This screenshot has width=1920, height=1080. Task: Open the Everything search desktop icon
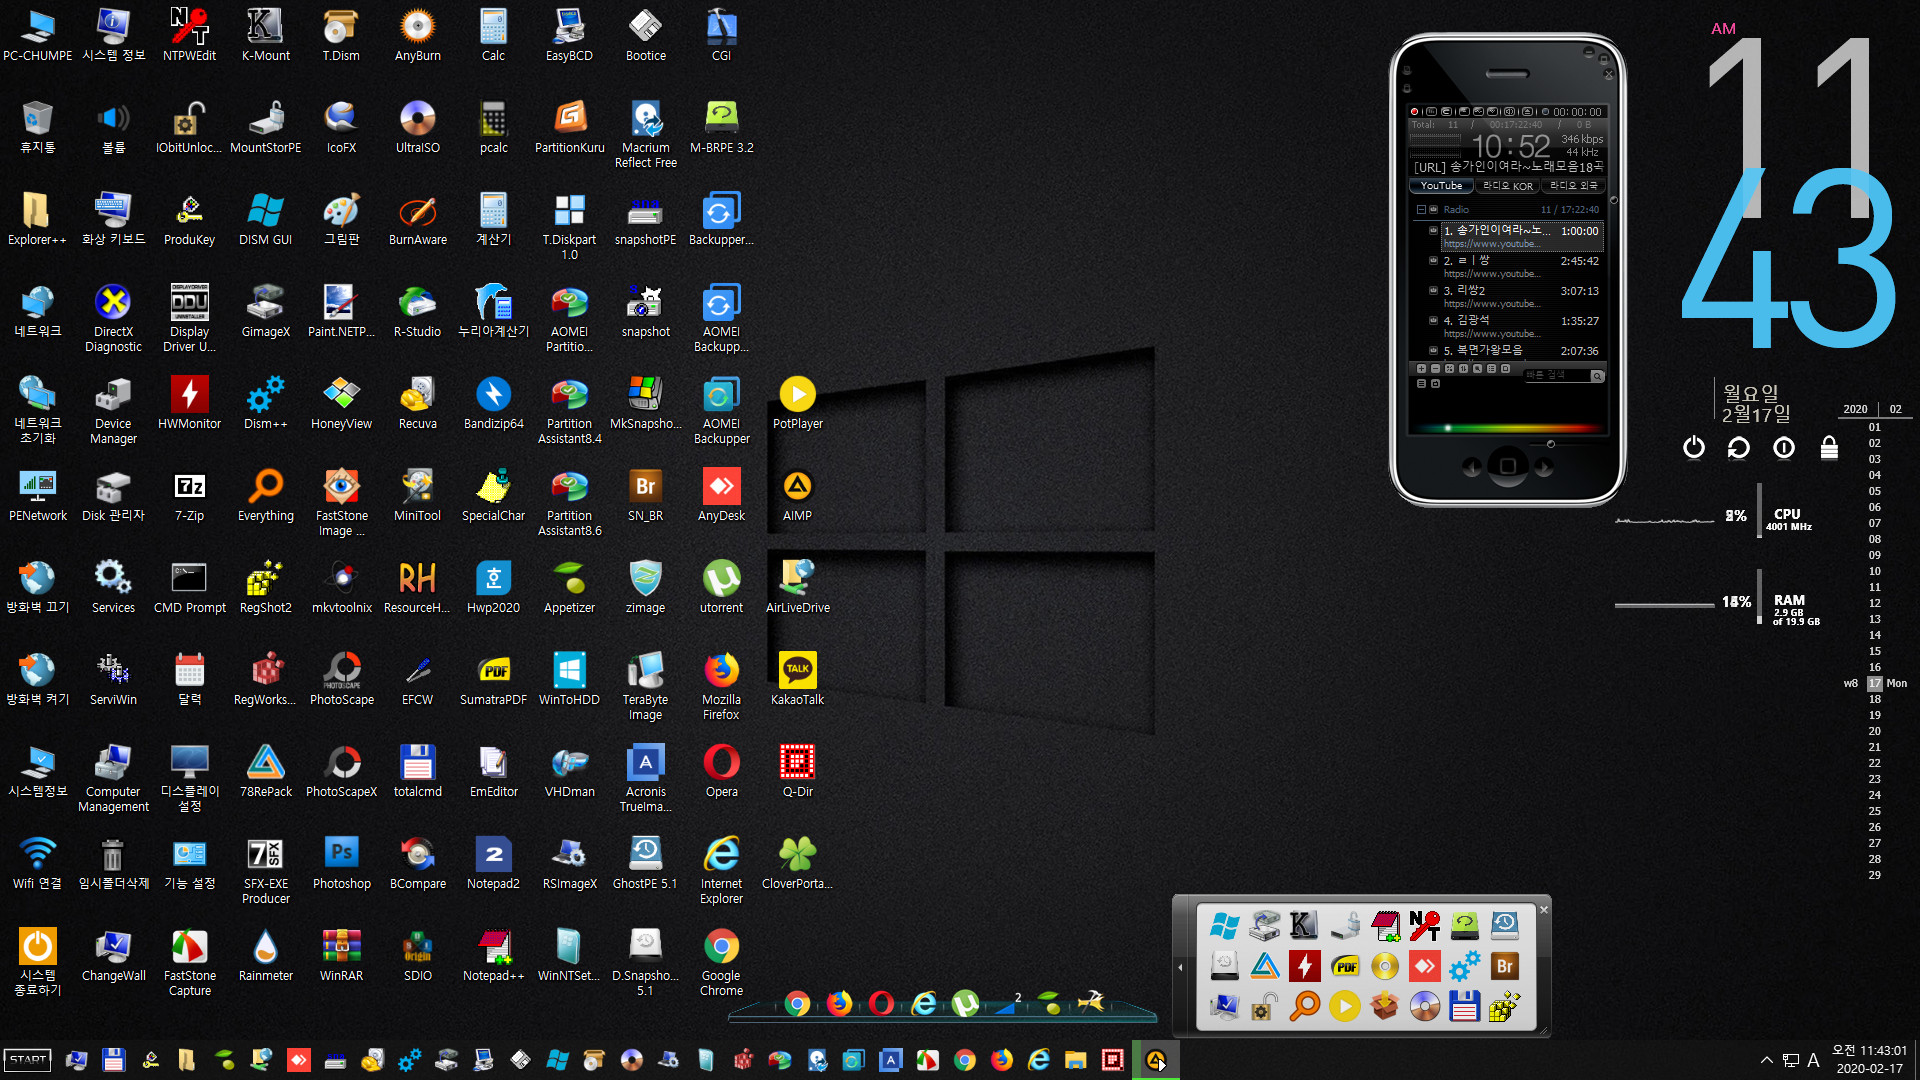pyautogui.click(x=265, y=496)
